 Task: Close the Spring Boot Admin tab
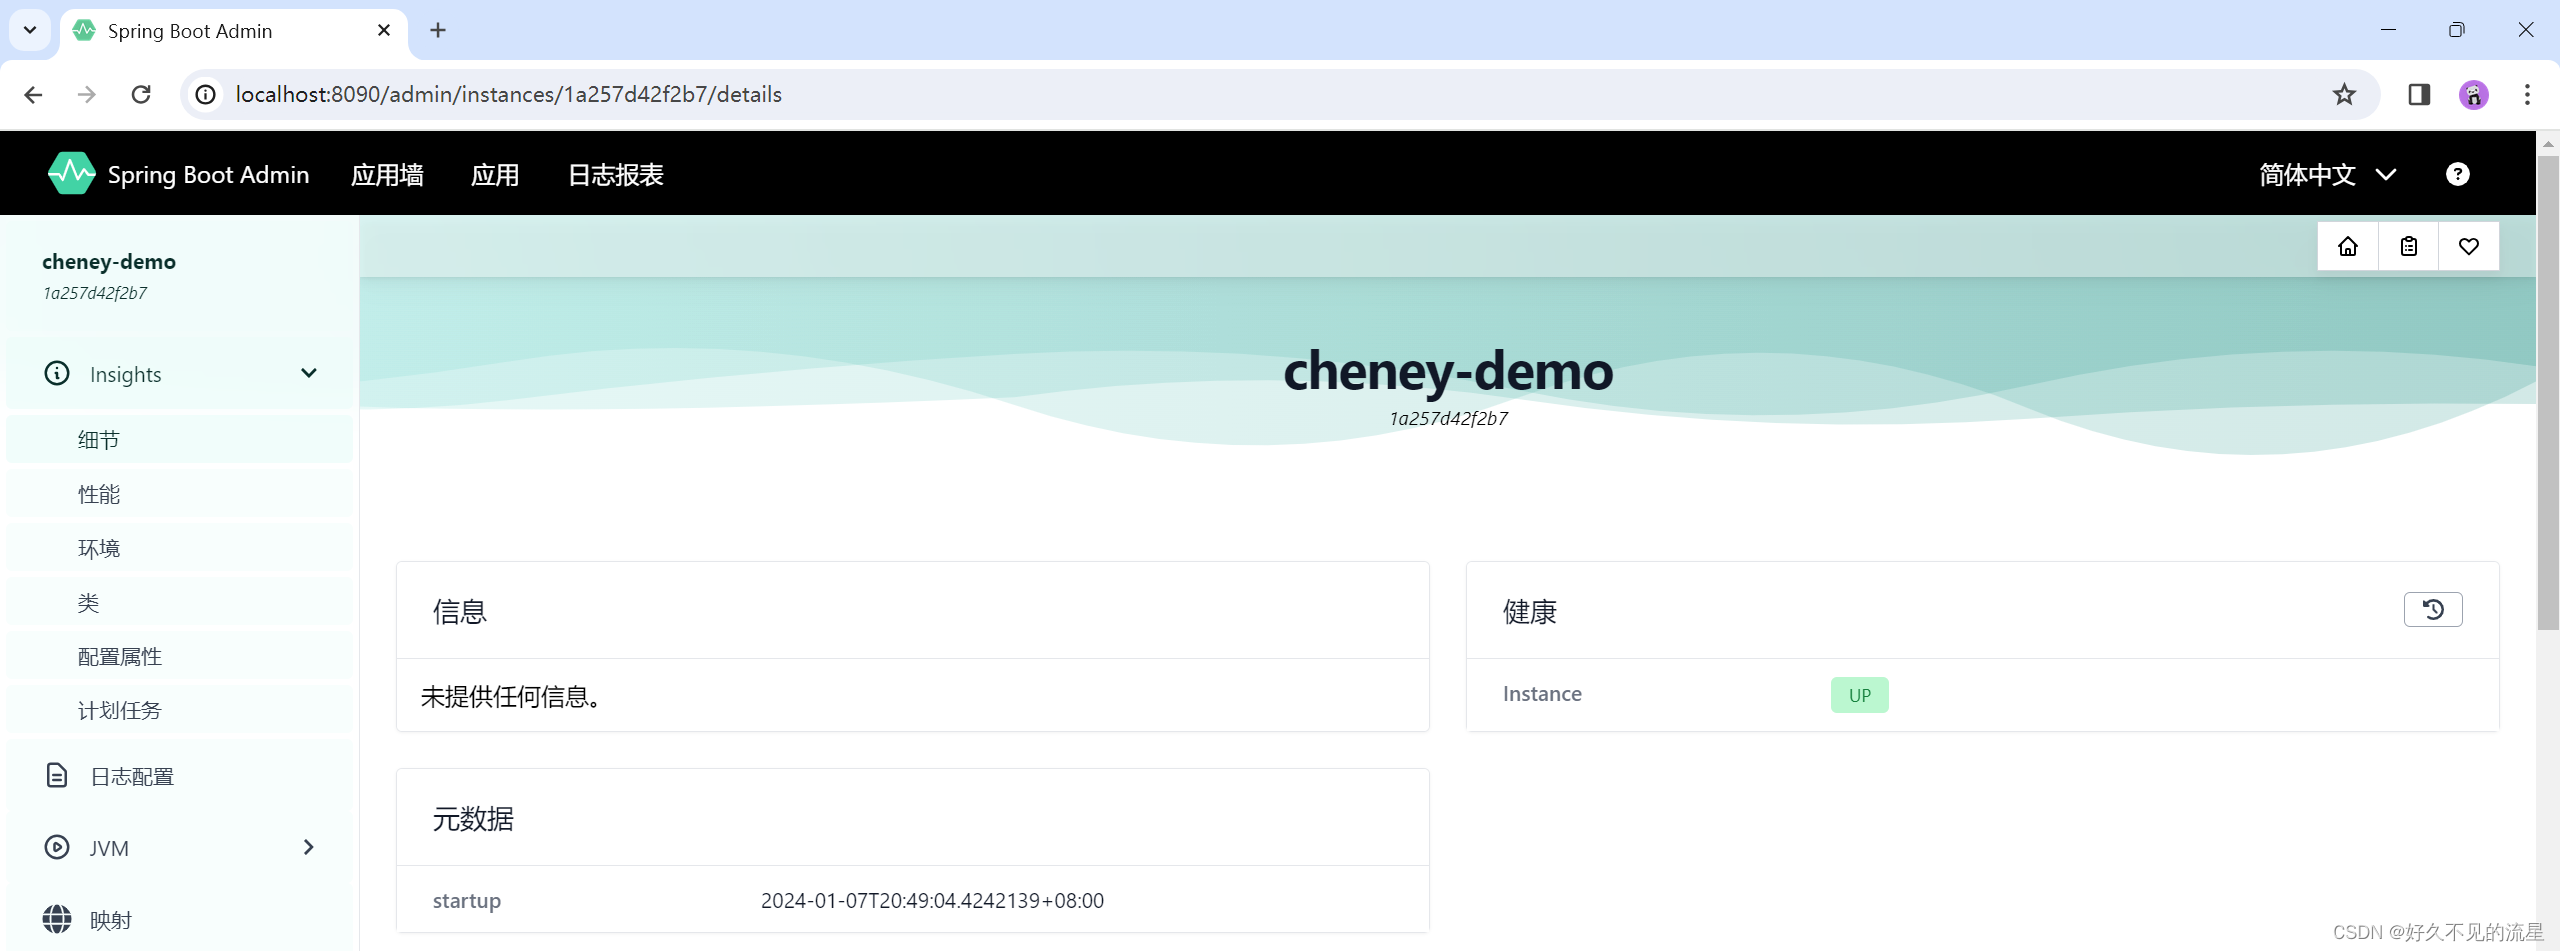(383, 30)
